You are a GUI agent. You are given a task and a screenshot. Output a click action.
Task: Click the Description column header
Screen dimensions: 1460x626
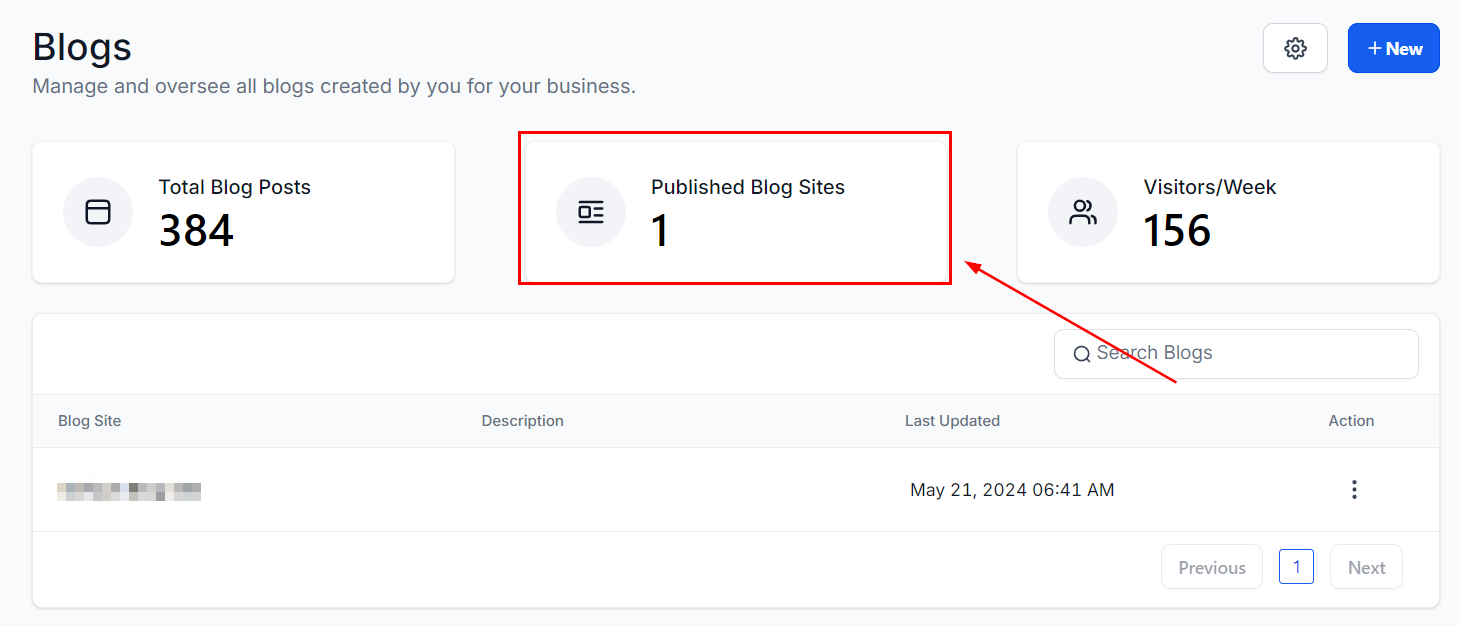click(522, 421)
